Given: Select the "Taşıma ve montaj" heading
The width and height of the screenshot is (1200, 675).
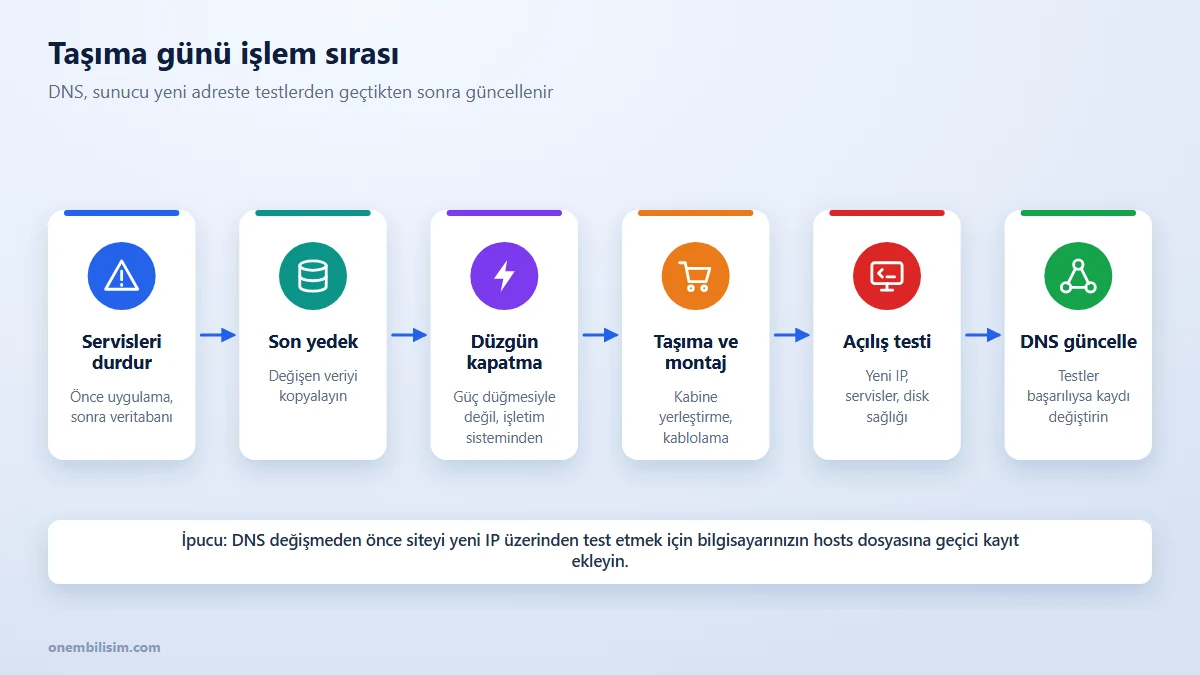Looking at the screenshot, I should pos(696,352).
